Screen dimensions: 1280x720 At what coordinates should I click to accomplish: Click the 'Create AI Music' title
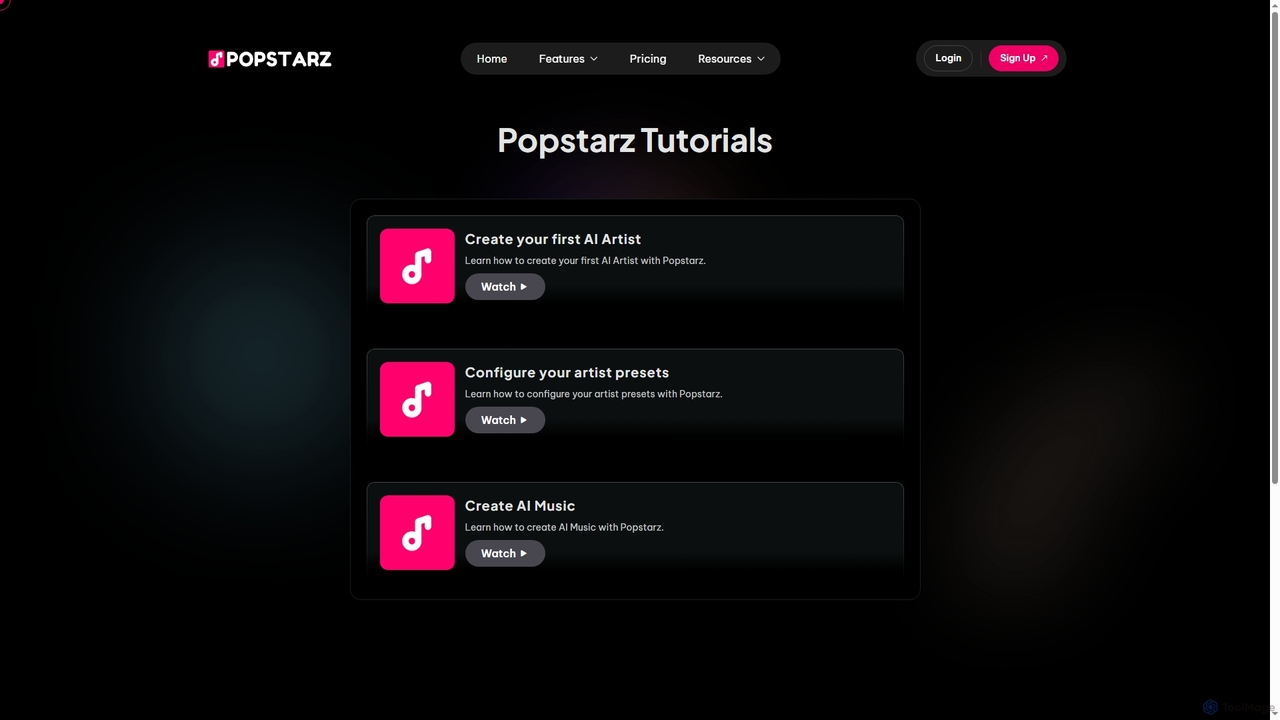click(520, 506)
